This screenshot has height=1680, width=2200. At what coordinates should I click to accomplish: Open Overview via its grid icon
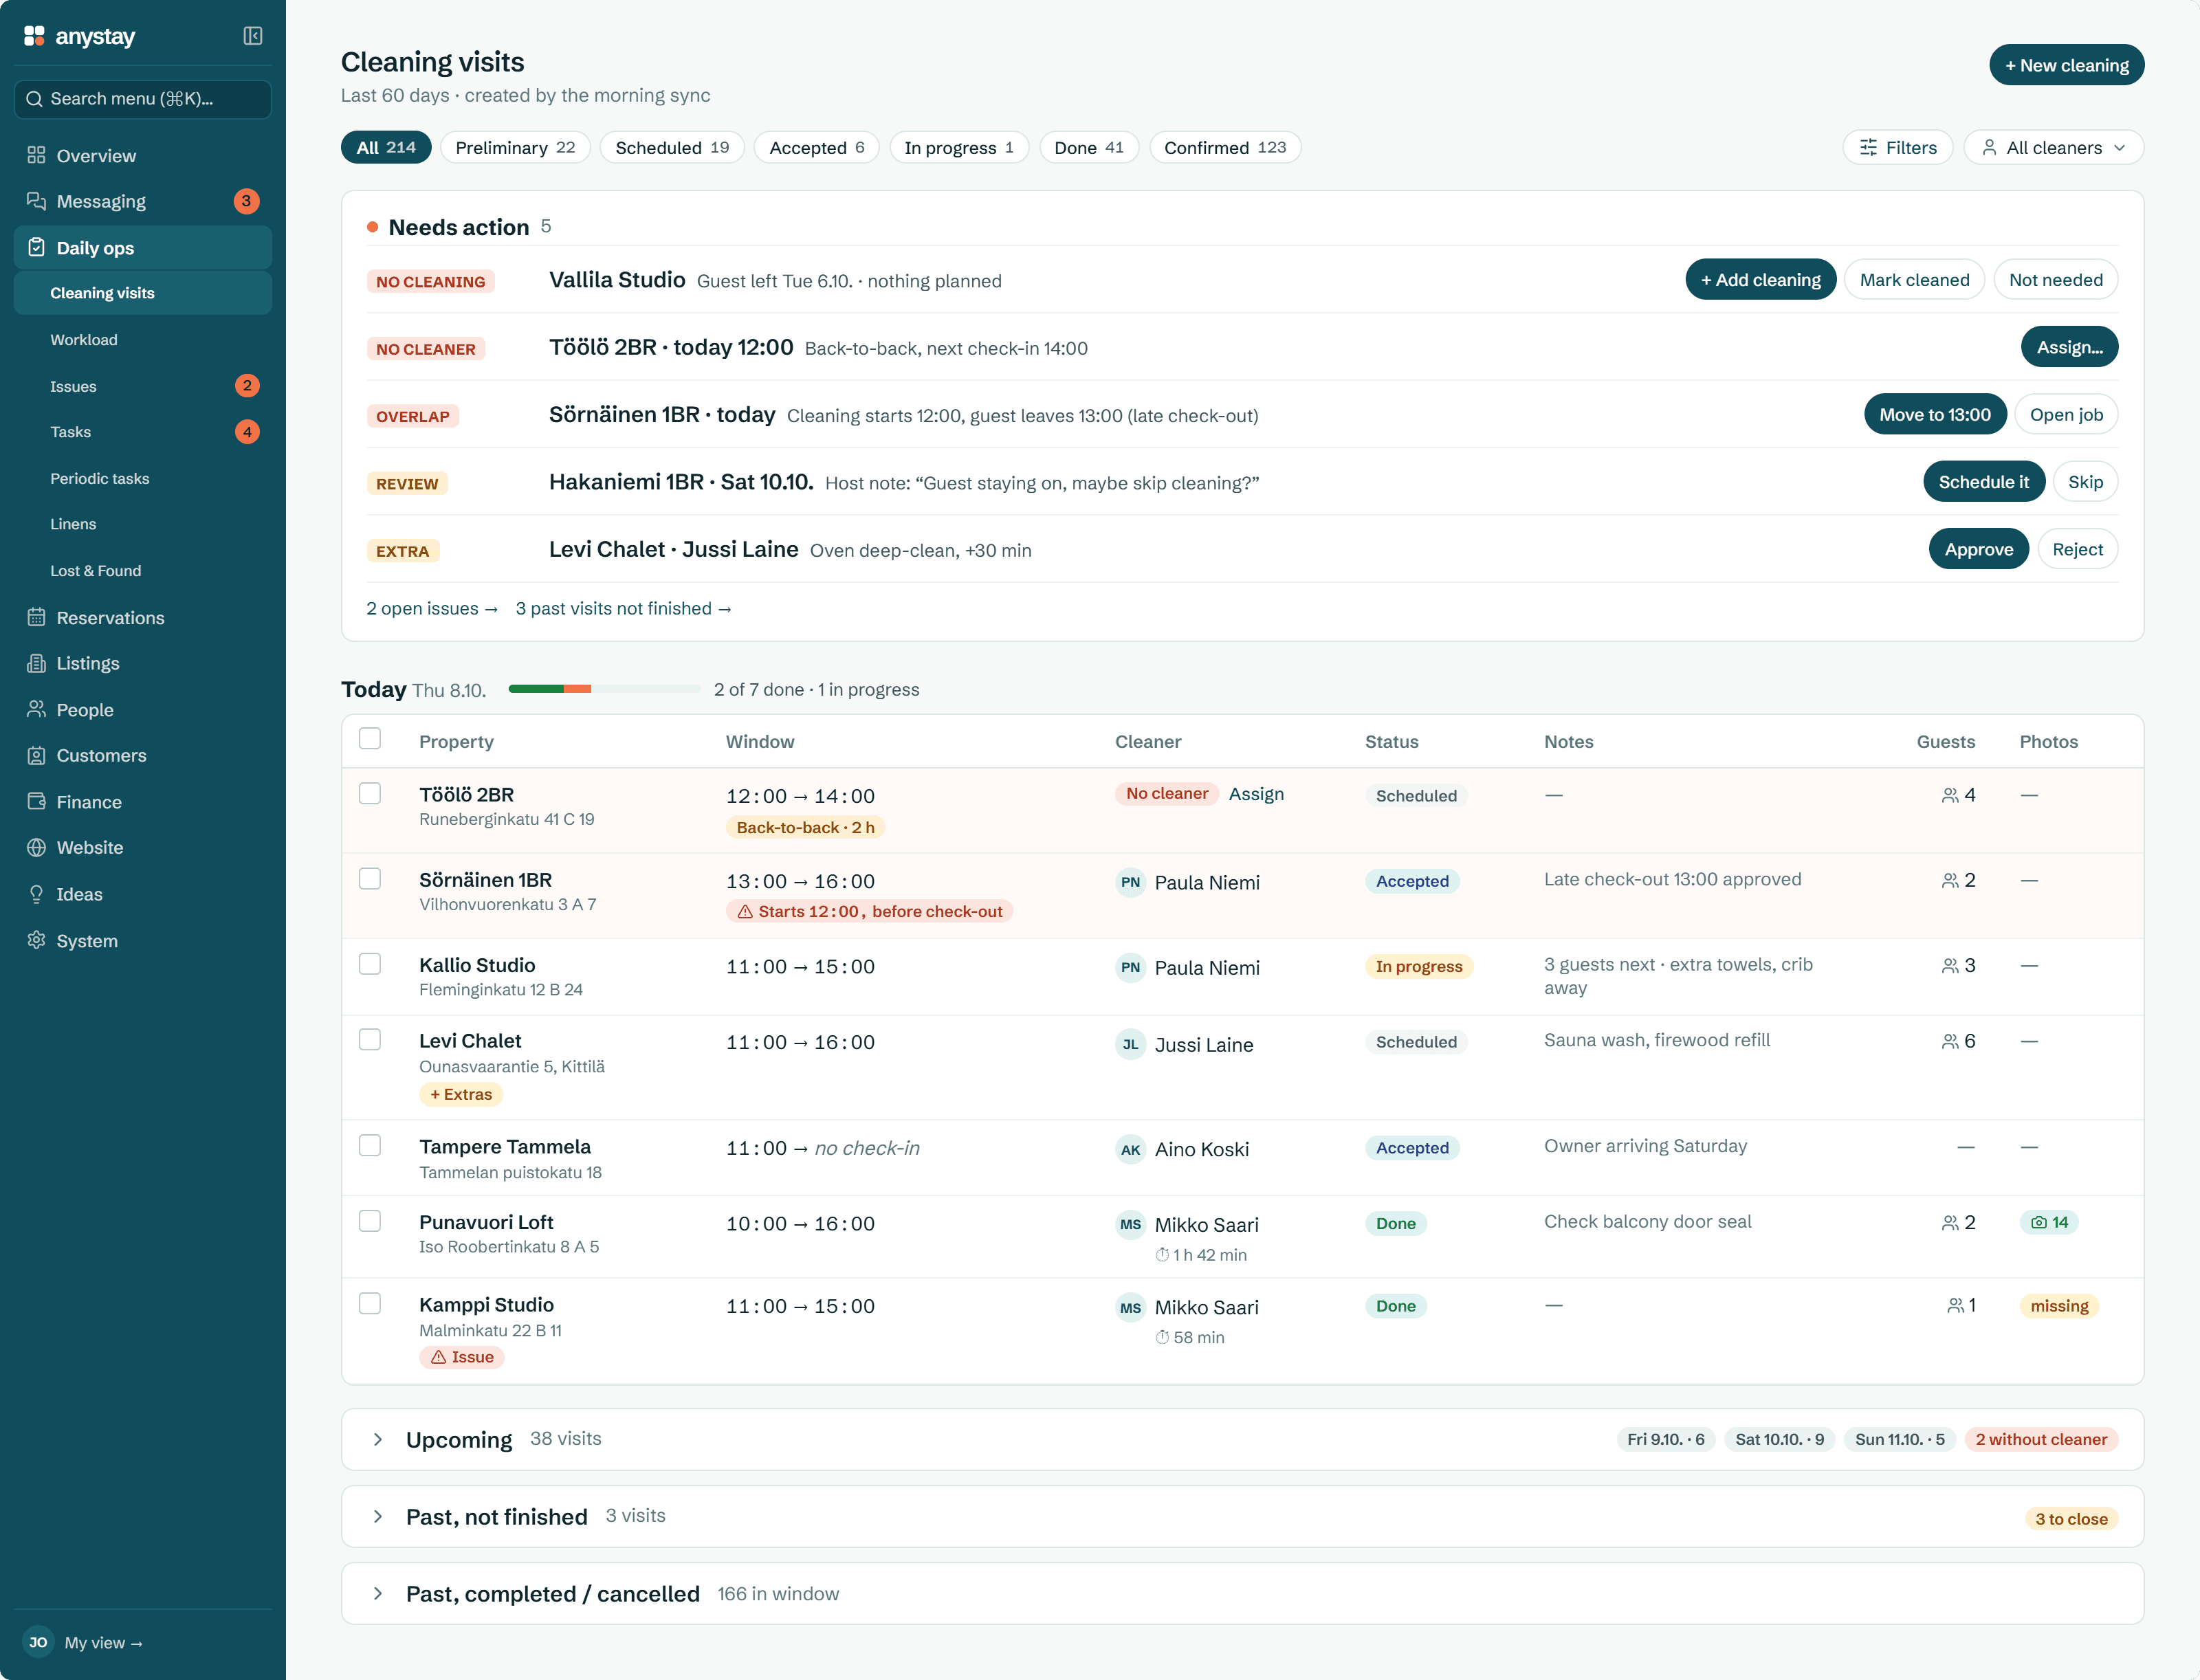tap(36, 155)
